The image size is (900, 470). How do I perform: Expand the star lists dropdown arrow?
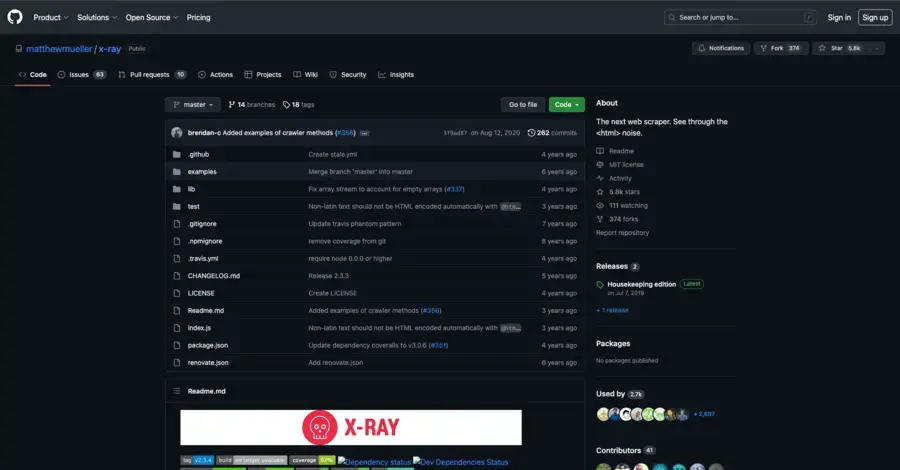(x=876, y=48)
